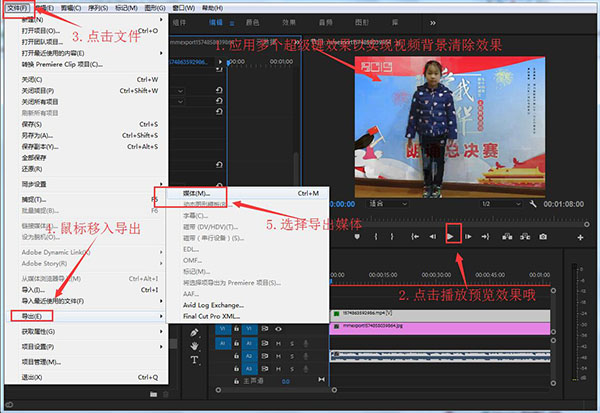Click the status bar icon at bottom left
The width and height of the screenshot is (600, 413).
[x=9, y=405]
